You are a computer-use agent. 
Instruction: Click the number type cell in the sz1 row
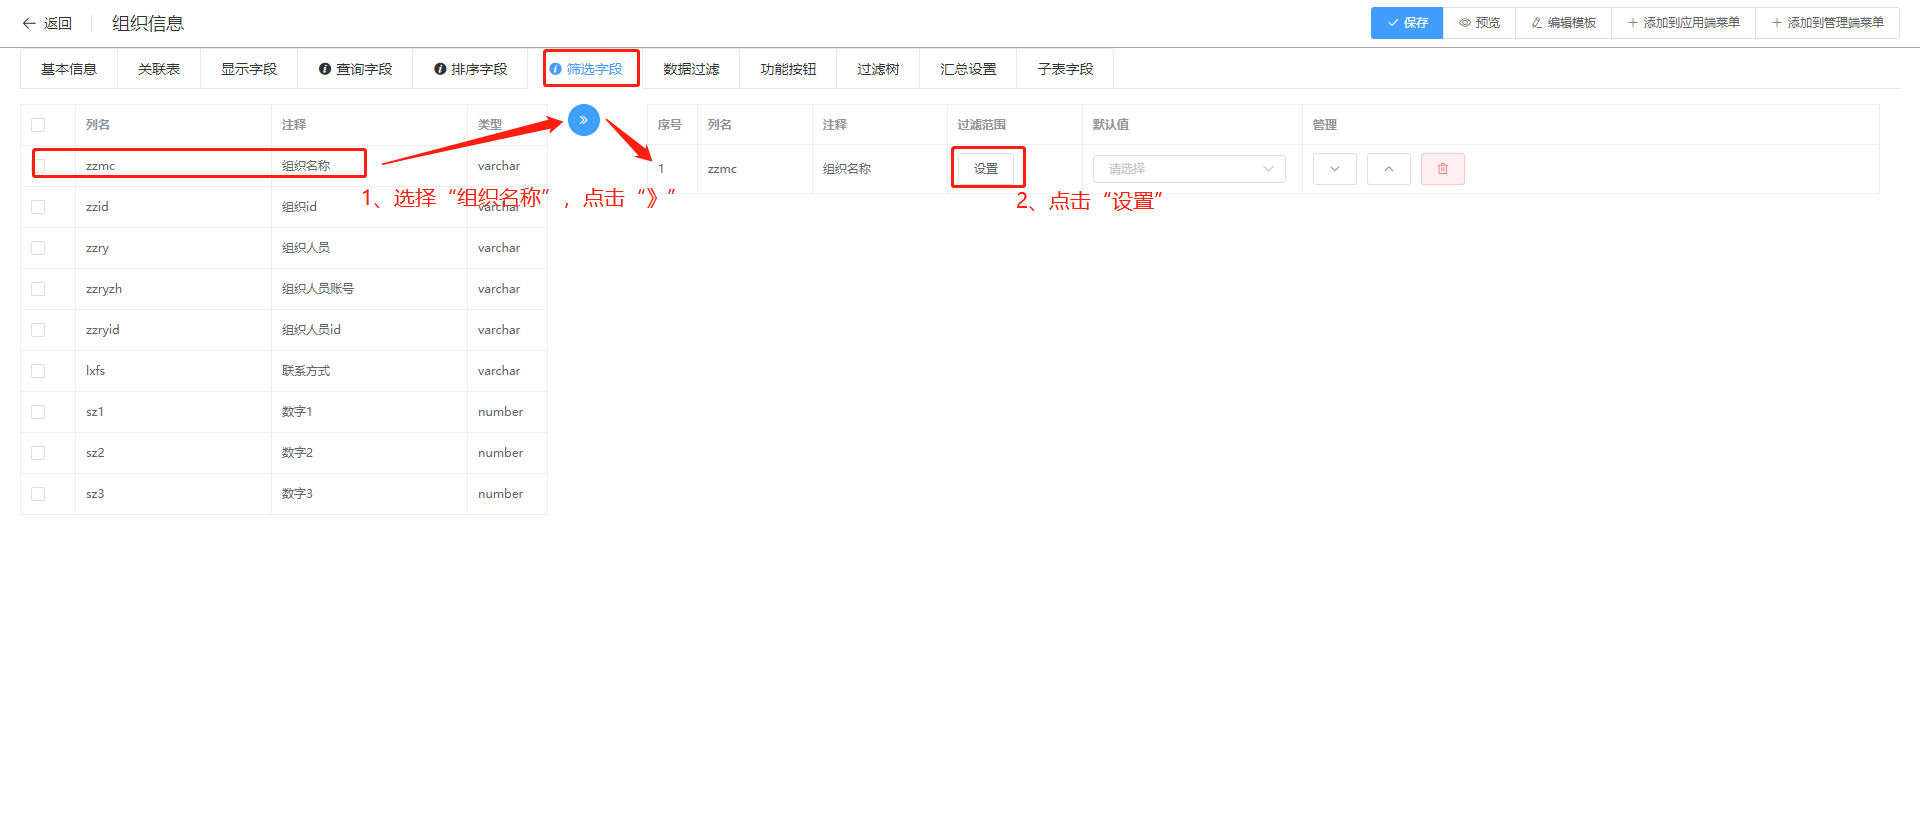pyautogui.click(x=507, y=412)
